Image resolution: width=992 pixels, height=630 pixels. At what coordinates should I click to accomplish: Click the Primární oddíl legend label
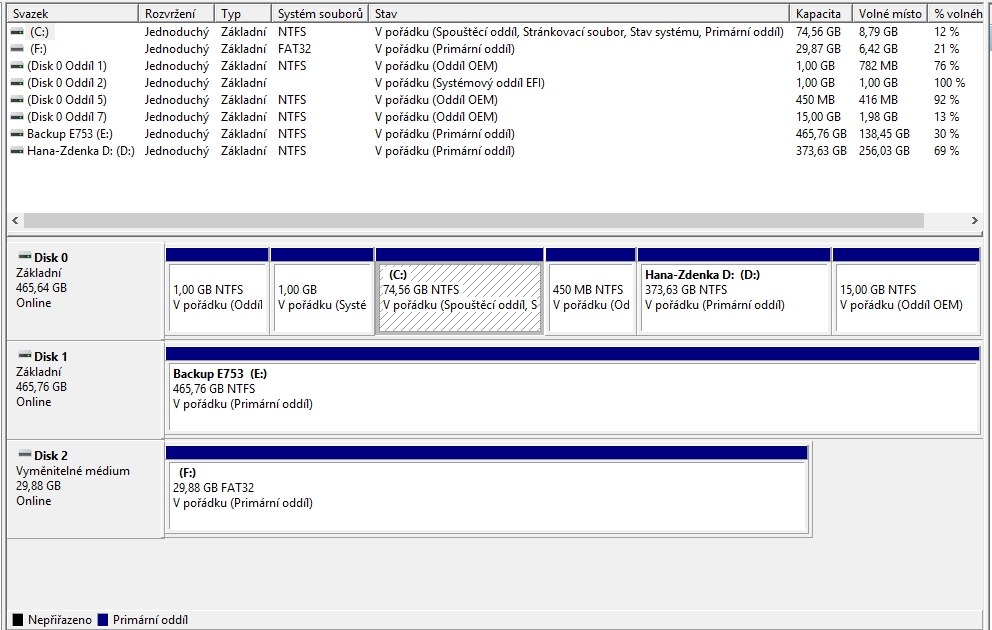150,620
